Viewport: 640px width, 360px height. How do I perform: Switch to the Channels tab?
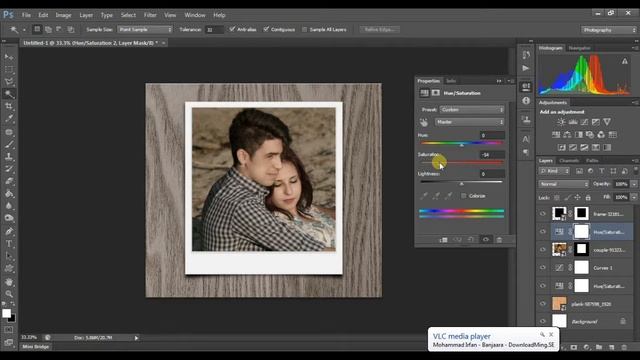(x=569, y=161)
